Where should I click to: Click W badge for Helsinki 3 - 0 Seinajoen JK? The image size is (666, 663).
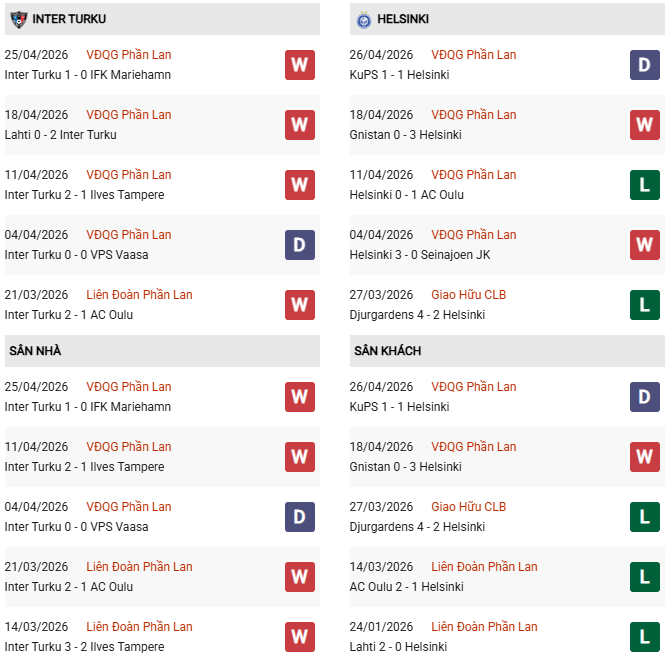pos(644,245)
